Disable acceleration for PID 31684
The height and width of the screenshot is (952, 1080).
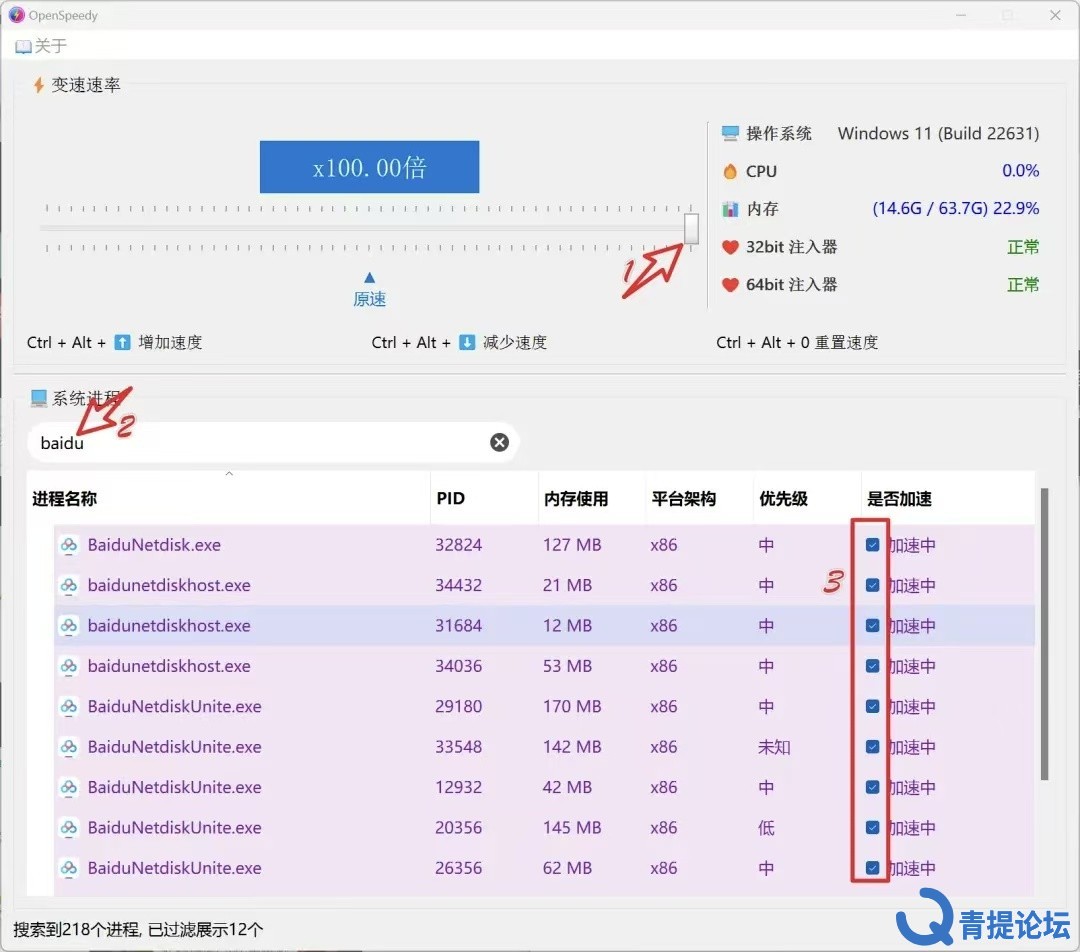(873, 625)
